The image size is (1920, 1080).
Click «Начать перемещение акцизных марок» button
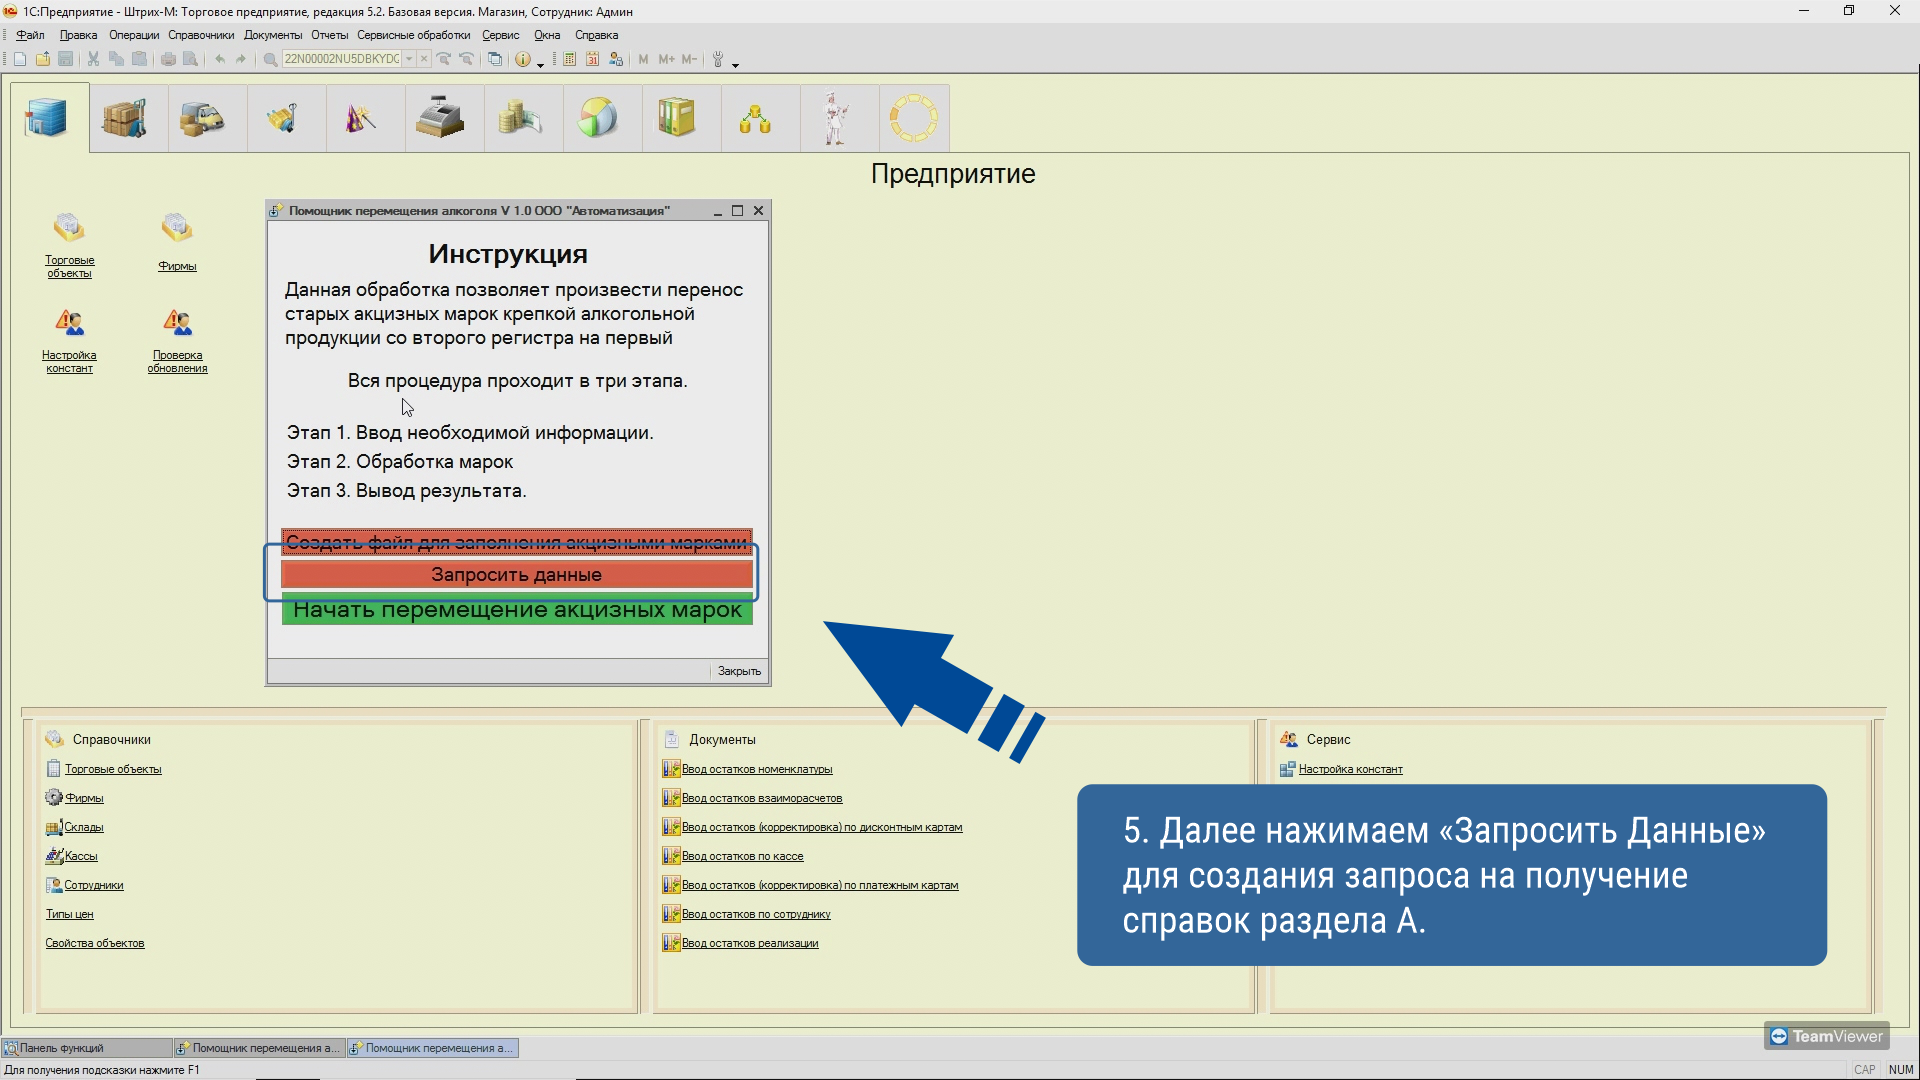[x=517, y=609]
